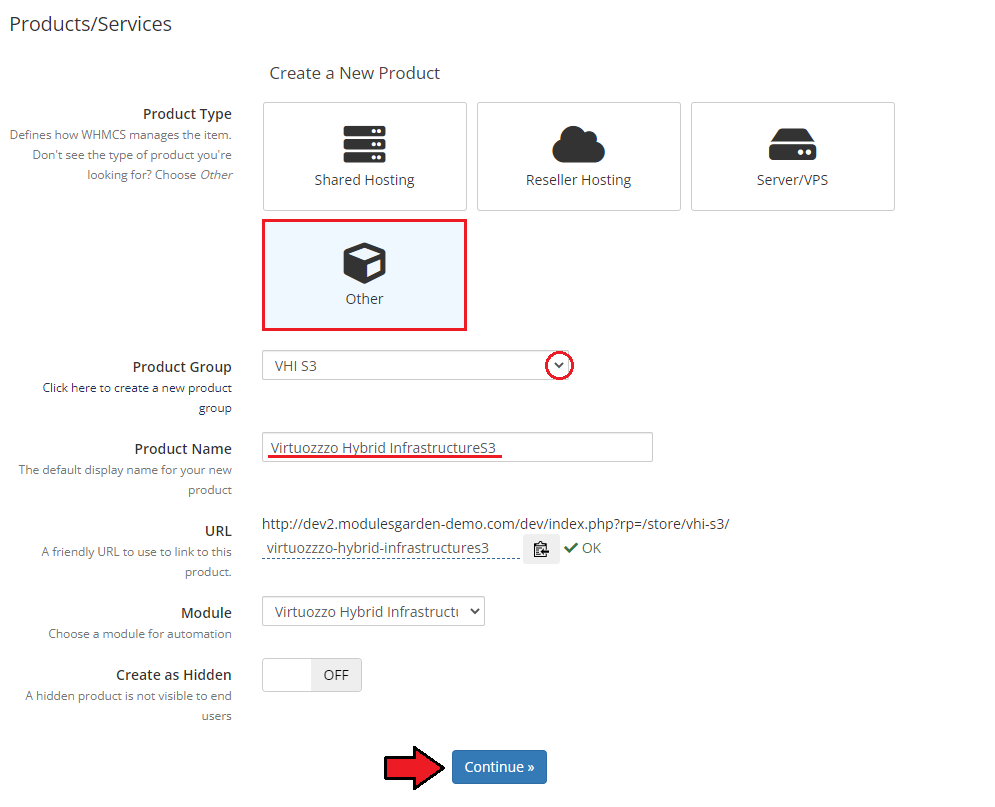Image resolution: width=995 pixels, height=807 pixels.
Task: Choose the Server/VPS product type
Action: (x=793, y=156)
